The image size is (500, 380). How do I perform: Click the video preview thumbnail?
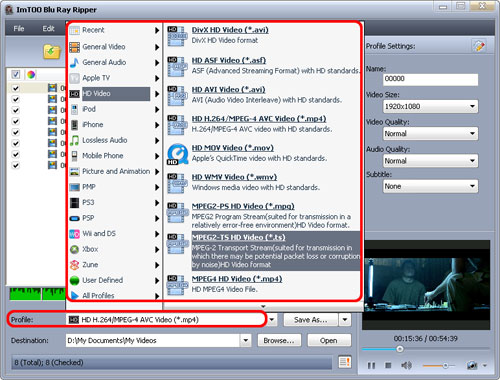(426, 285)
